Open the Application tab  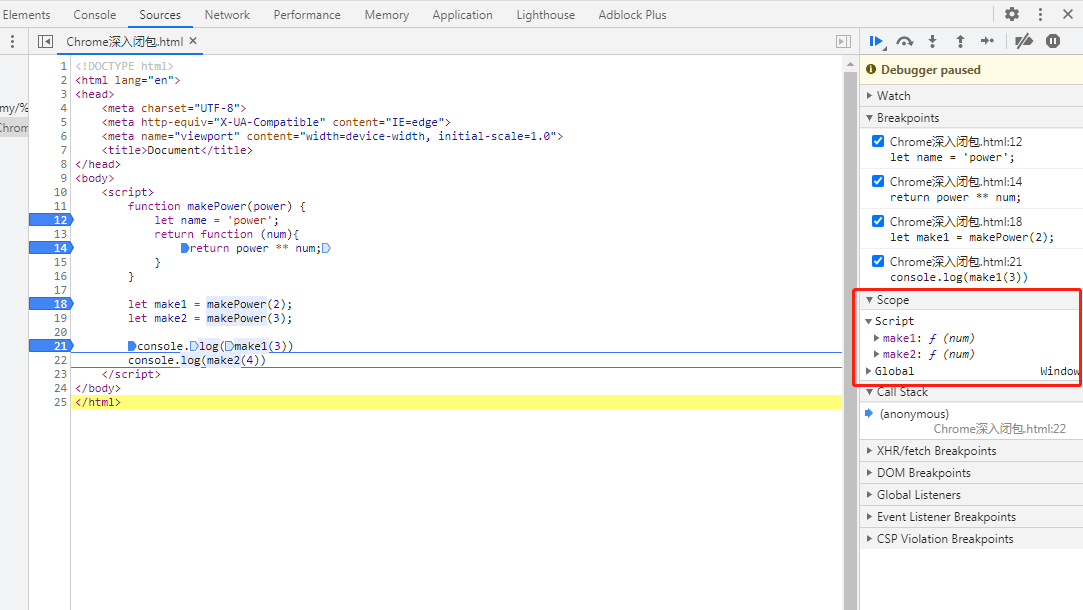pos(462,15)
